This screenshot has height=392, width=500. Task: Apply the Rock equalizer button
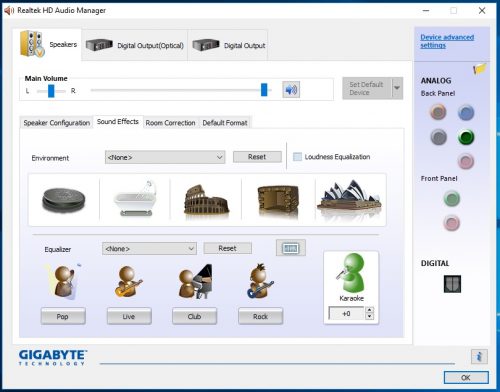pos(260,316)
